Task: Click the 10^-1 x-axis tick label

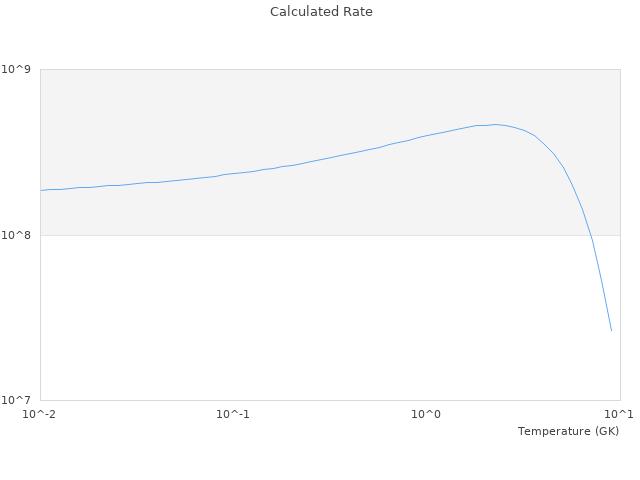Action: coord(233,415)
